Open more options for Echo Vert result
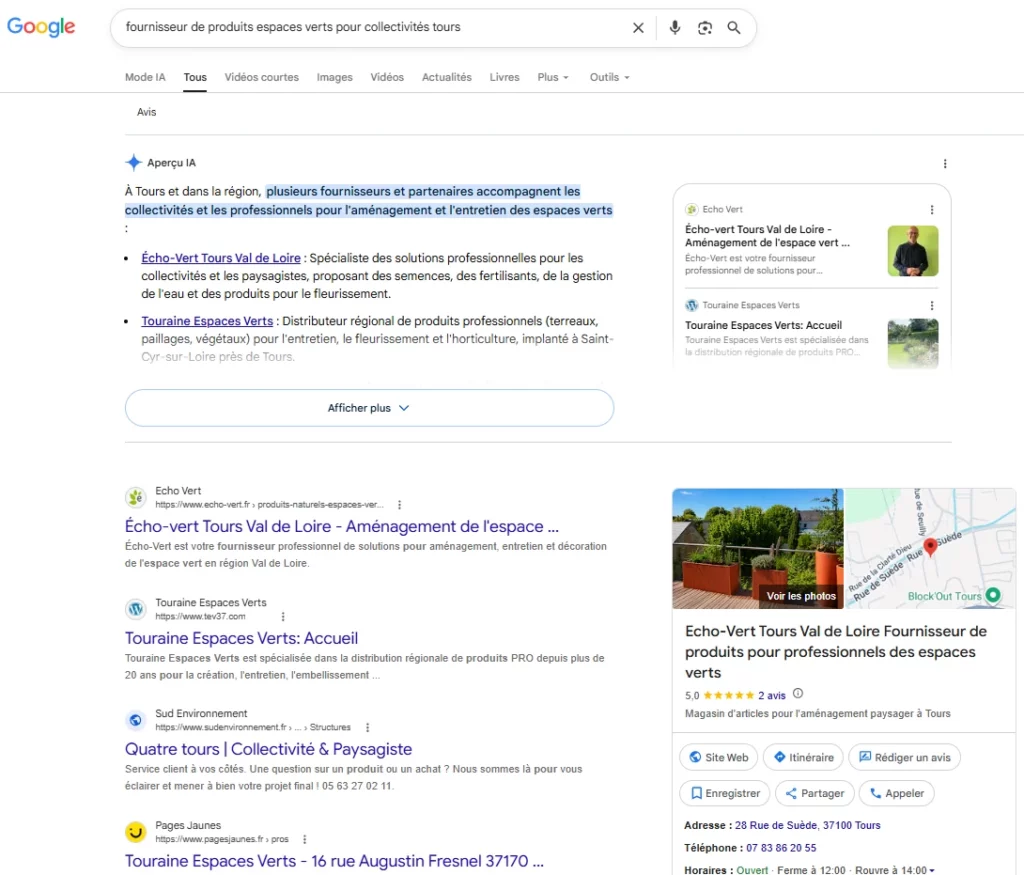 tap(399, 505)
